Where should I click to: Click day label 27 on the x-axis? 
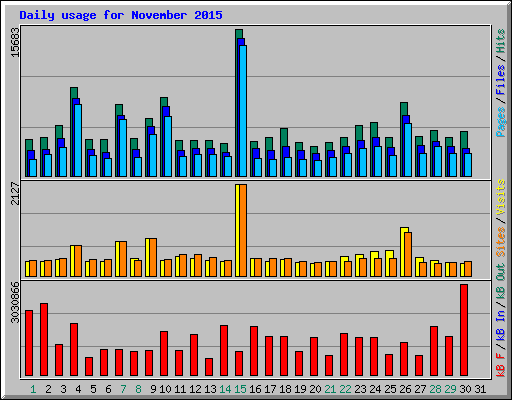(x=420, y=389)
